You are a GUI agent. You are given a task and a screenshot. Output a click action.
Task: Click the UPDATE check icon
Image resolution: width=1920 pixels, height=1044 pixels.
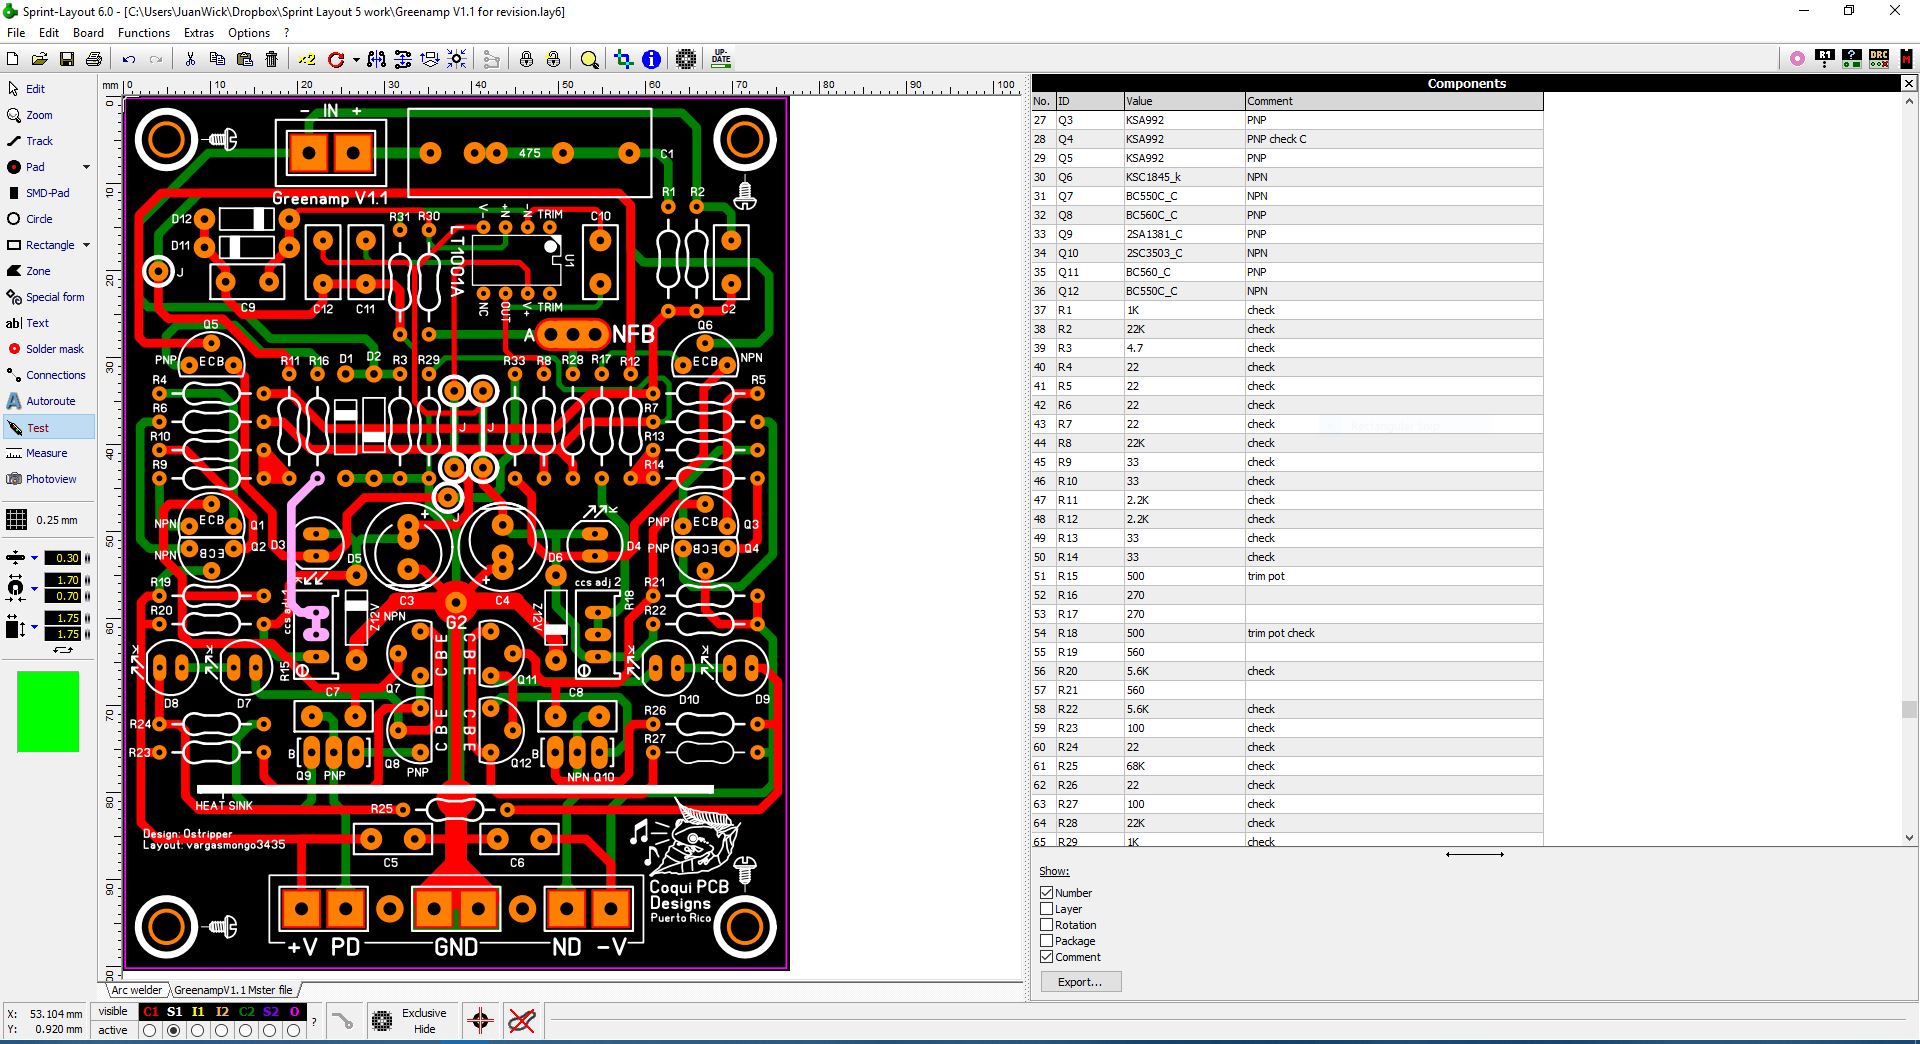pyautogui.click(x=721, y=59)
